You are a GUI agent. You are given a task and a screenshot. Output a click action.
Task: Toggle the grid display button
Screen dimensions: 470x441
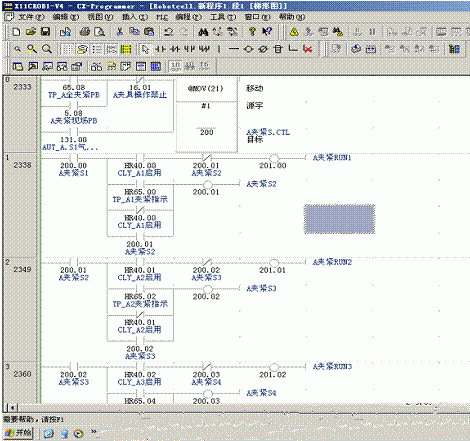[67, 49]
